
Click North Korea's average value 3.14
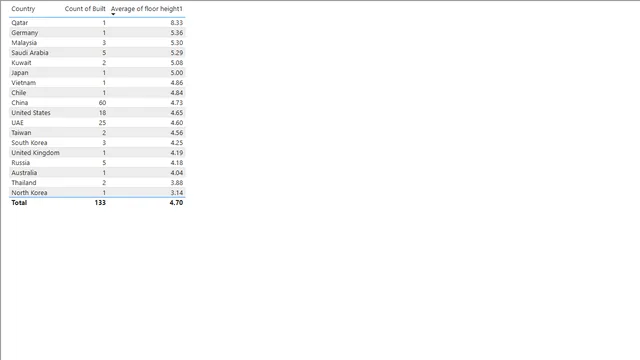tap(177, 193)
